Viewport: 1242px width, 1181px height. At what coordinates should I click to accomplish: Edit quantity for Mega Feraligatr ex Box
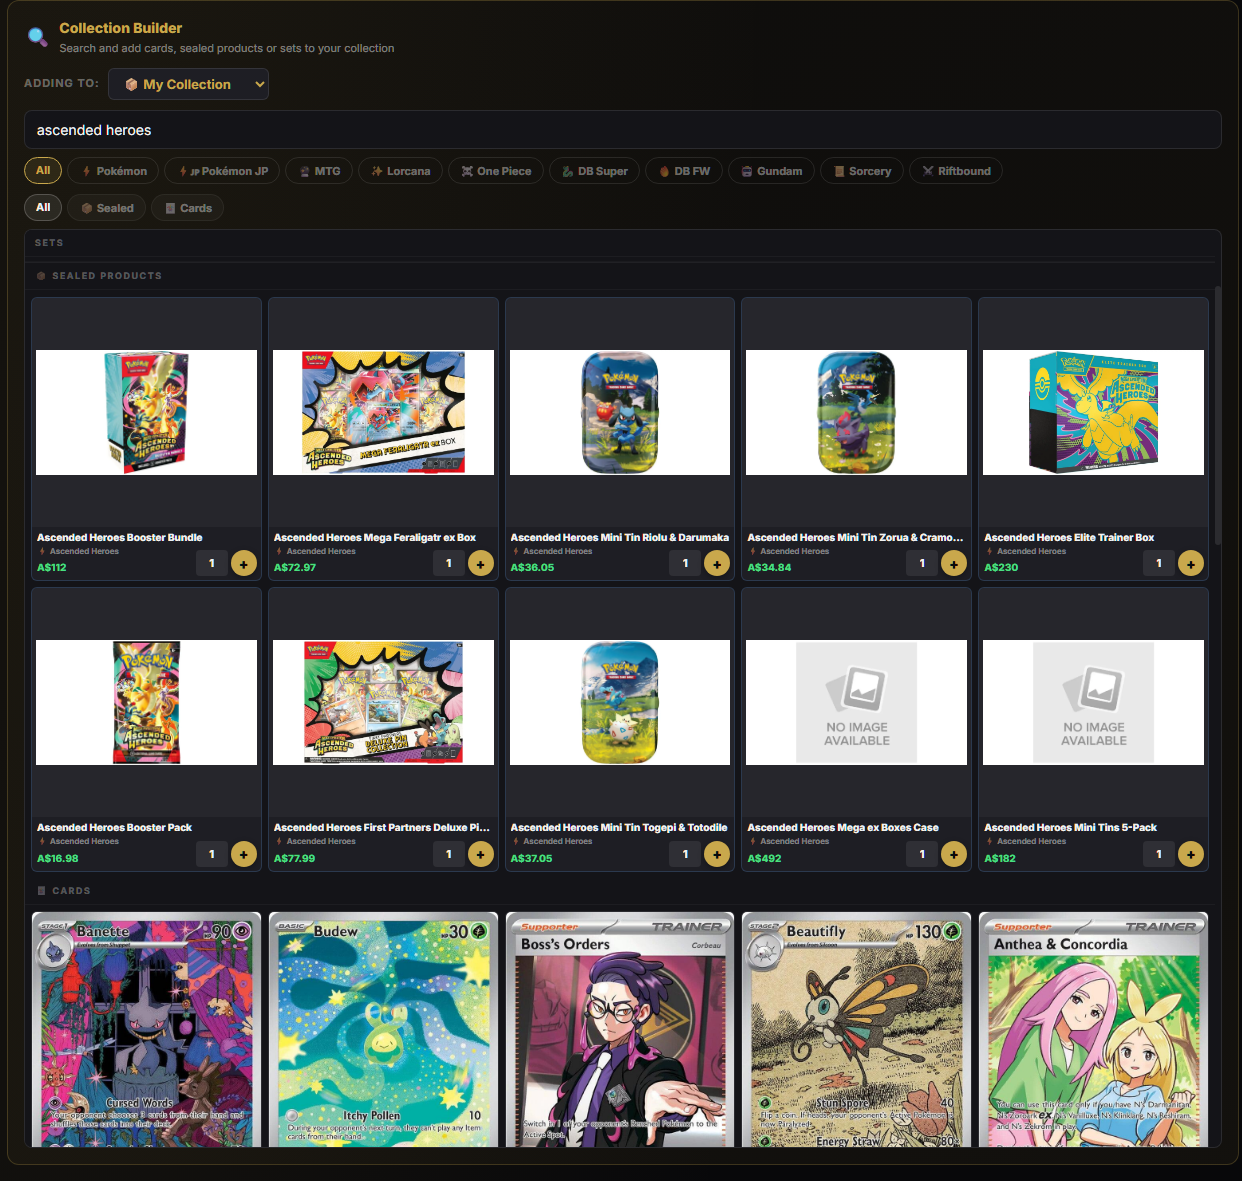click(449, 563)
